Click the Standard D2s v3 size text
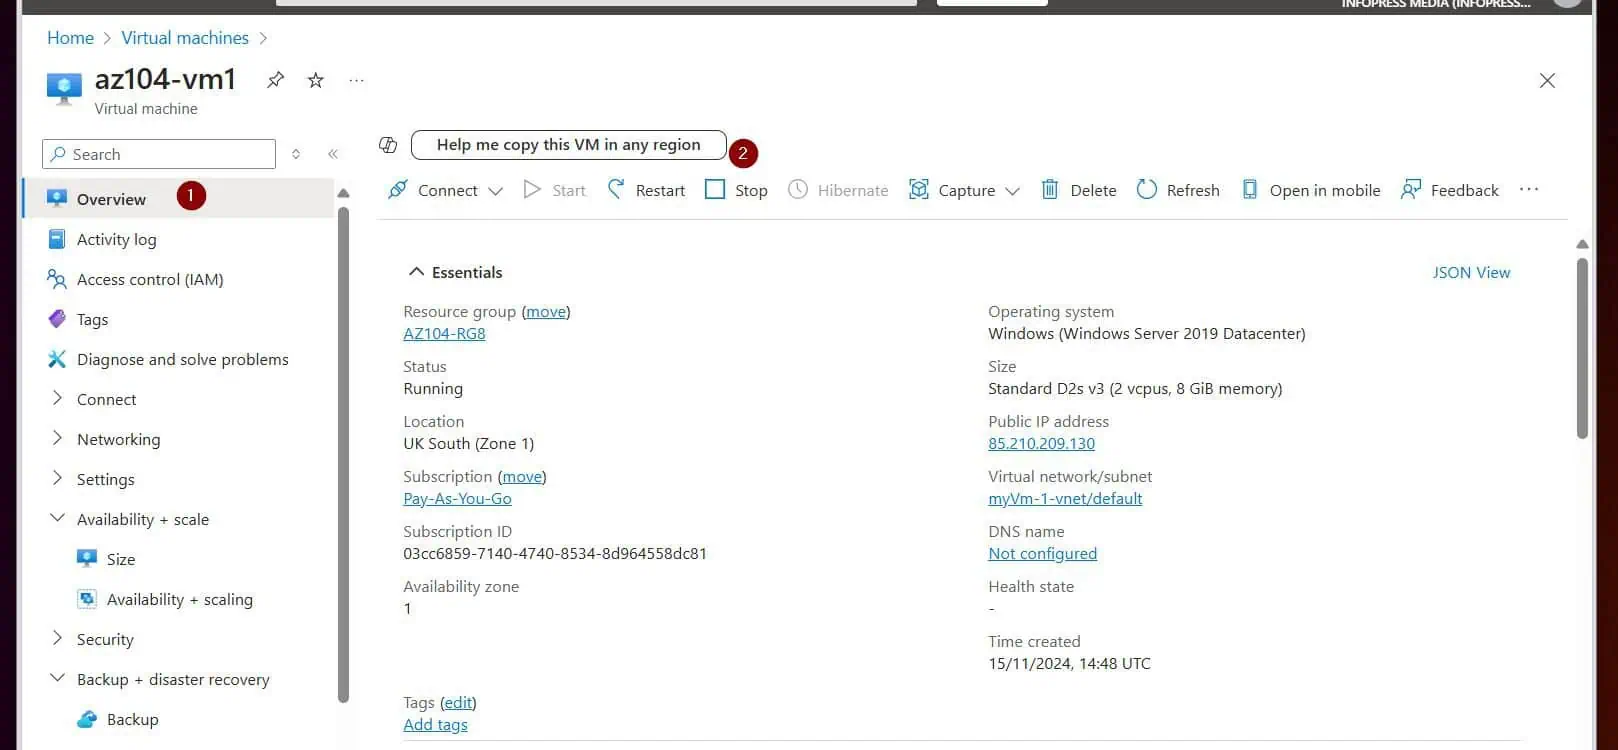The image size is (1618, 750). point(1135,389)
